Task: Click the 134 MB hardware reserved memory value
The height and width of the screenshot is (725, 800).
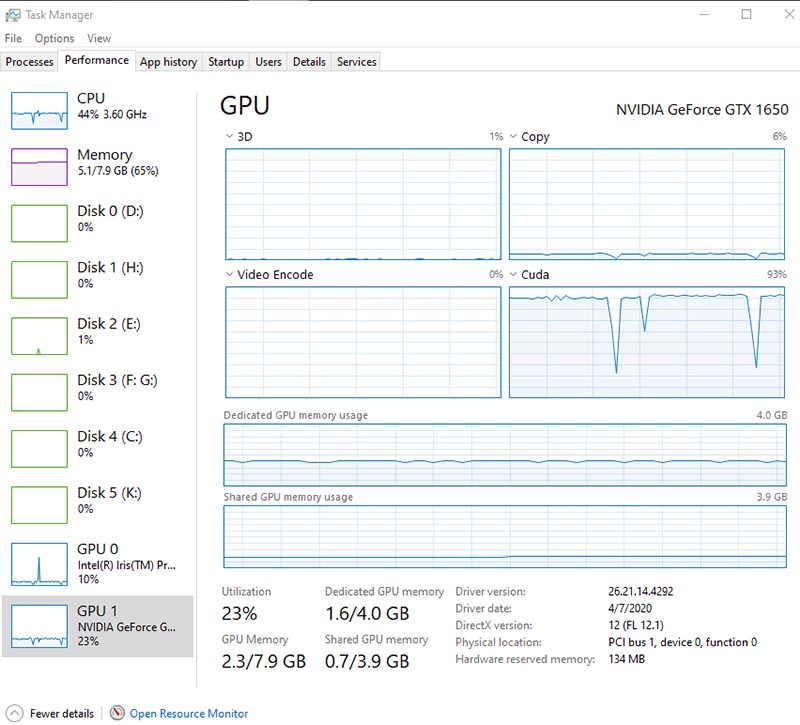Action: pyautogui.click(x=627, y=659)
